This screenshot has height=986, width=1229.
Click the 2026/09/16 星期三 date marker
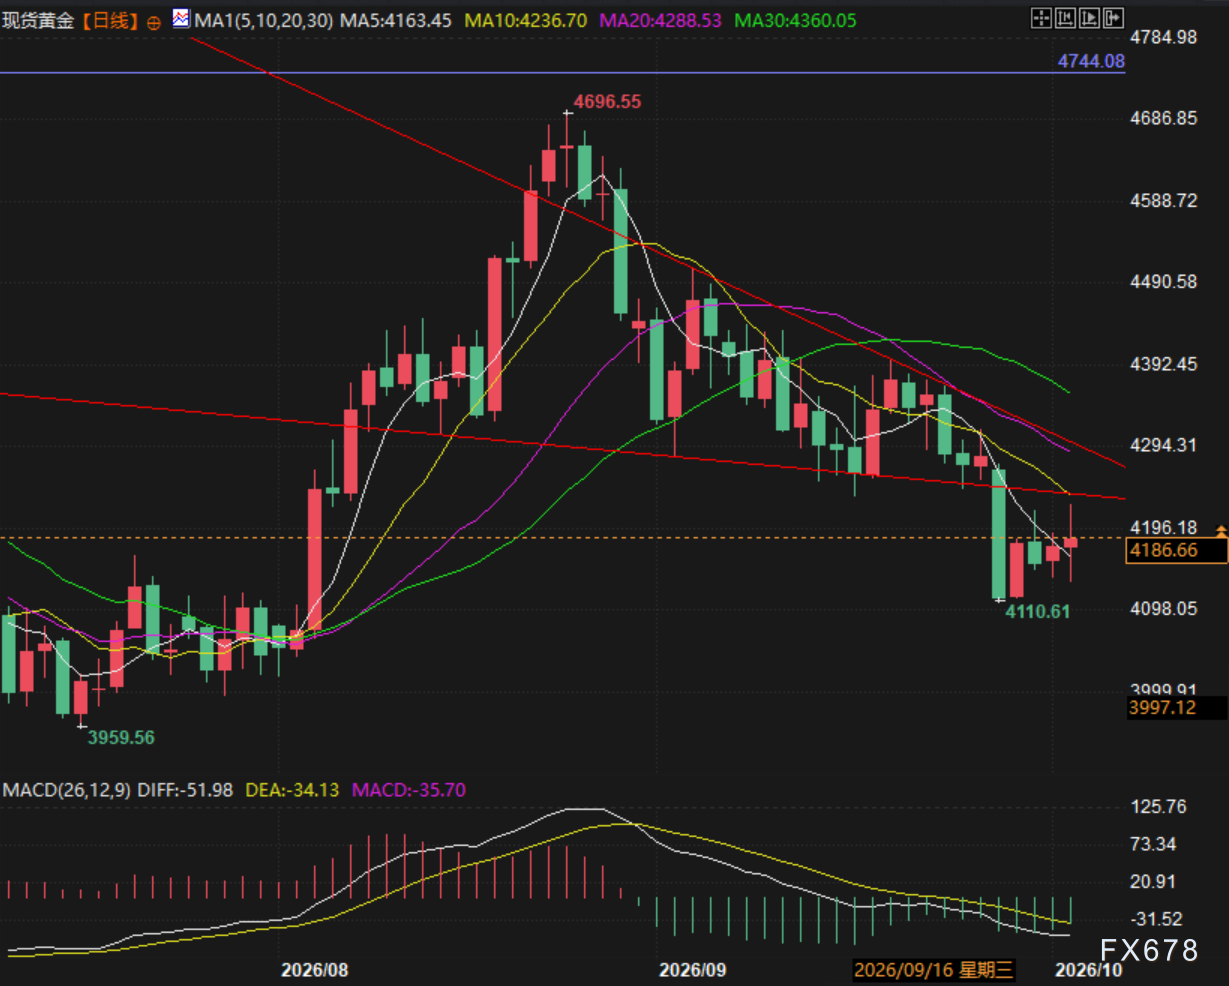(x=934, y=969)
